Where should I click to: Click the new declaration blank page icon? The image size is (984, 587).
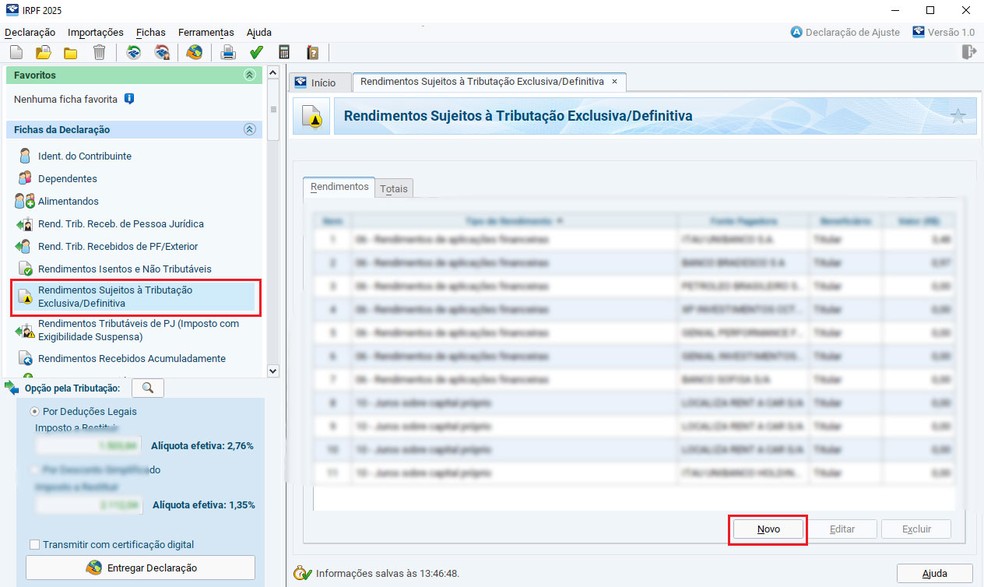click(x=16, y=53)
